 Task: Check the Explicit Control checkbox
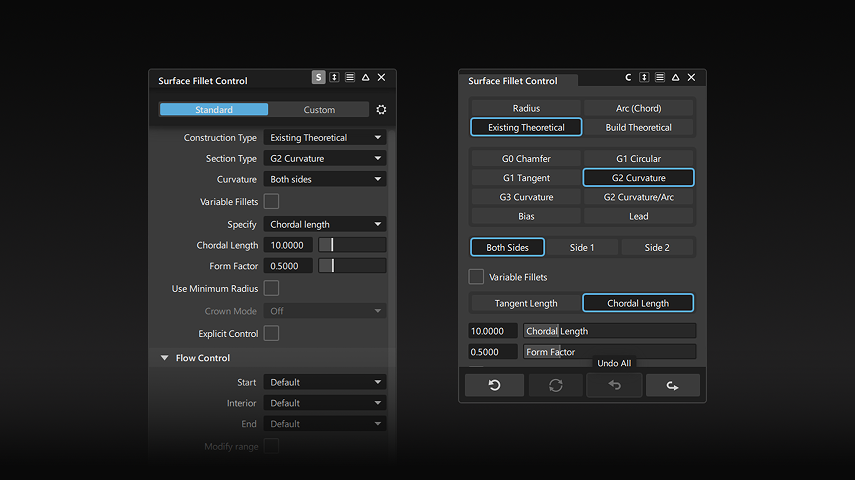(272, 333)
